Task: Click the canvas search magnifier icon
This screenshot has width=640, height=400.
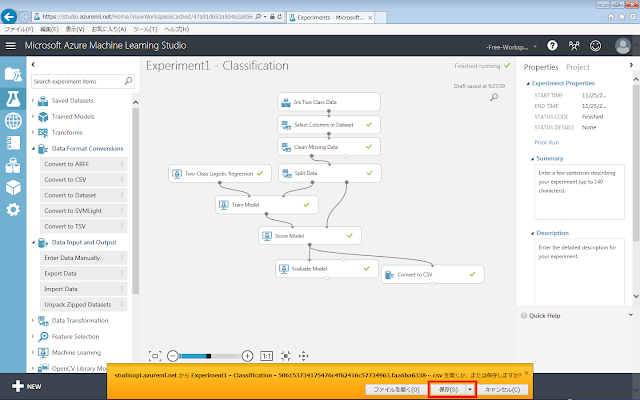Action: [494, 97]
